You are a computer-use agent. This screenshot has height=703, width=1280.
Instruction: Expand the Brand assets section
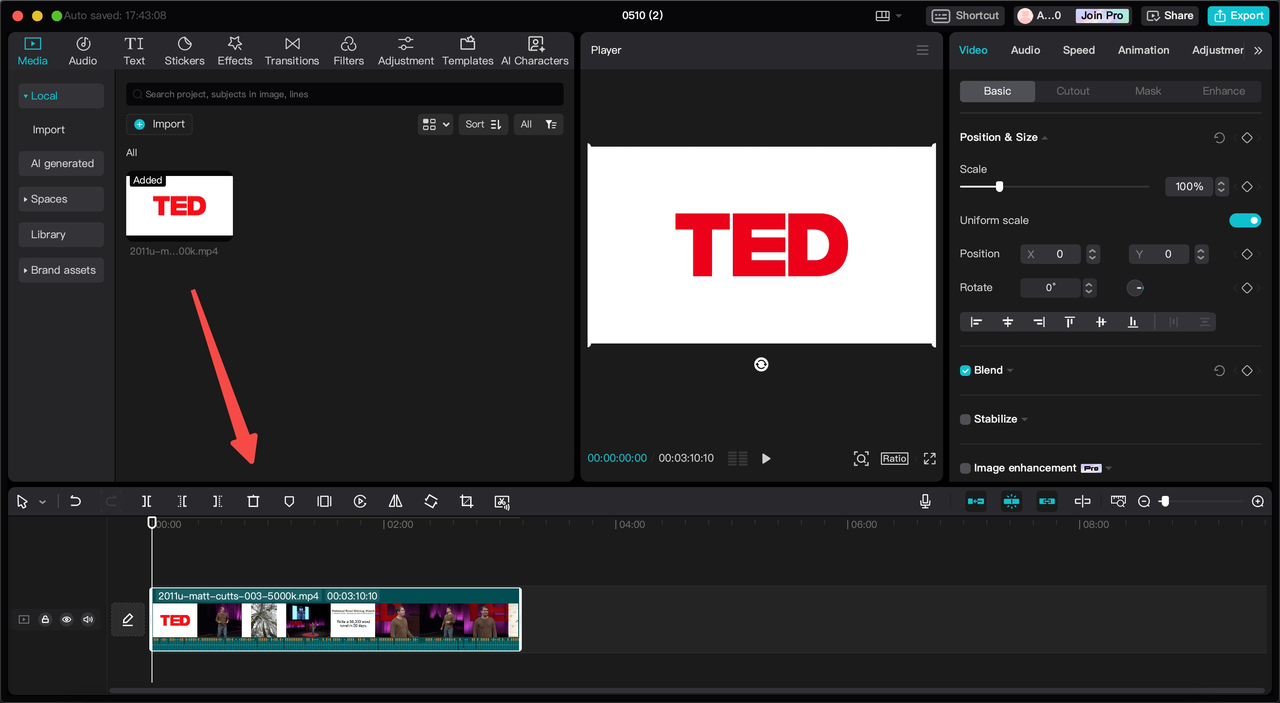click(61, 270)
